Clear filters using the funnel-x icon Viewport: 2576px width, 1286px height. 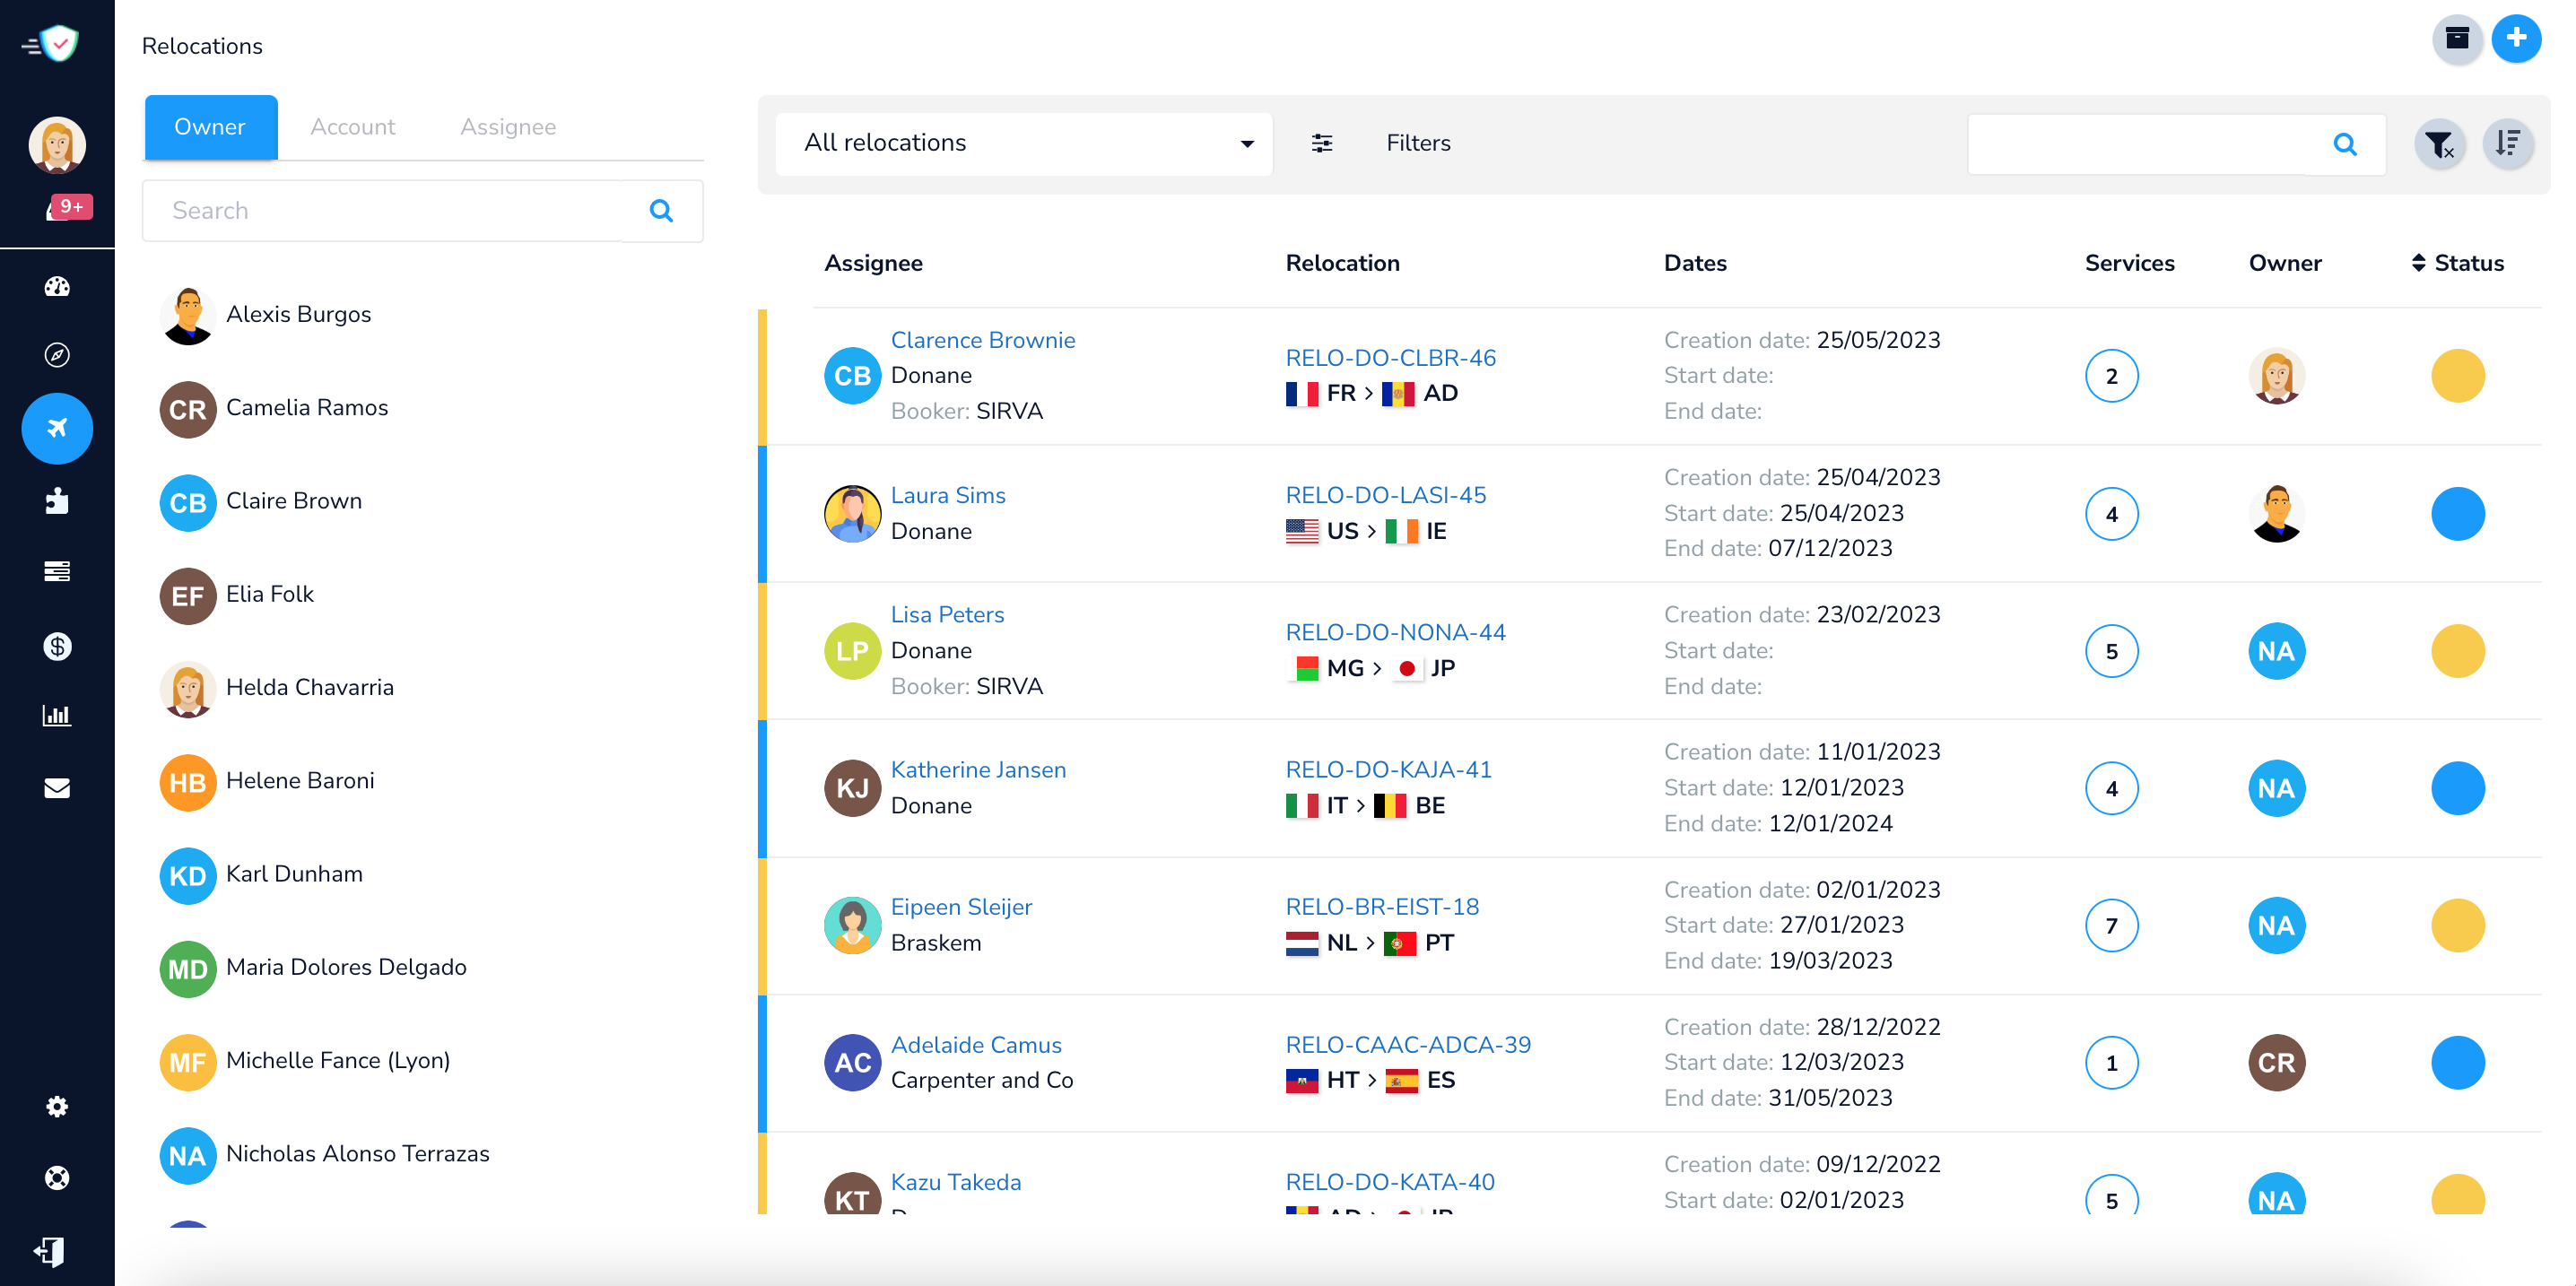pyautogui.click(x=2440, y=144)
